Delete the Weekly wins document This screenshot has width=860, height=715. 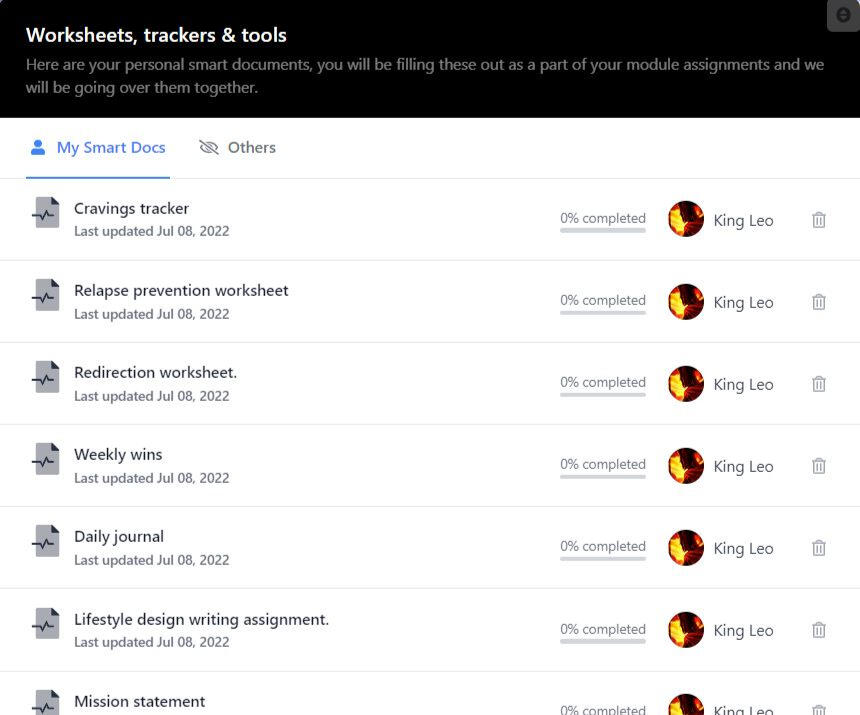[x=818, y=466]
